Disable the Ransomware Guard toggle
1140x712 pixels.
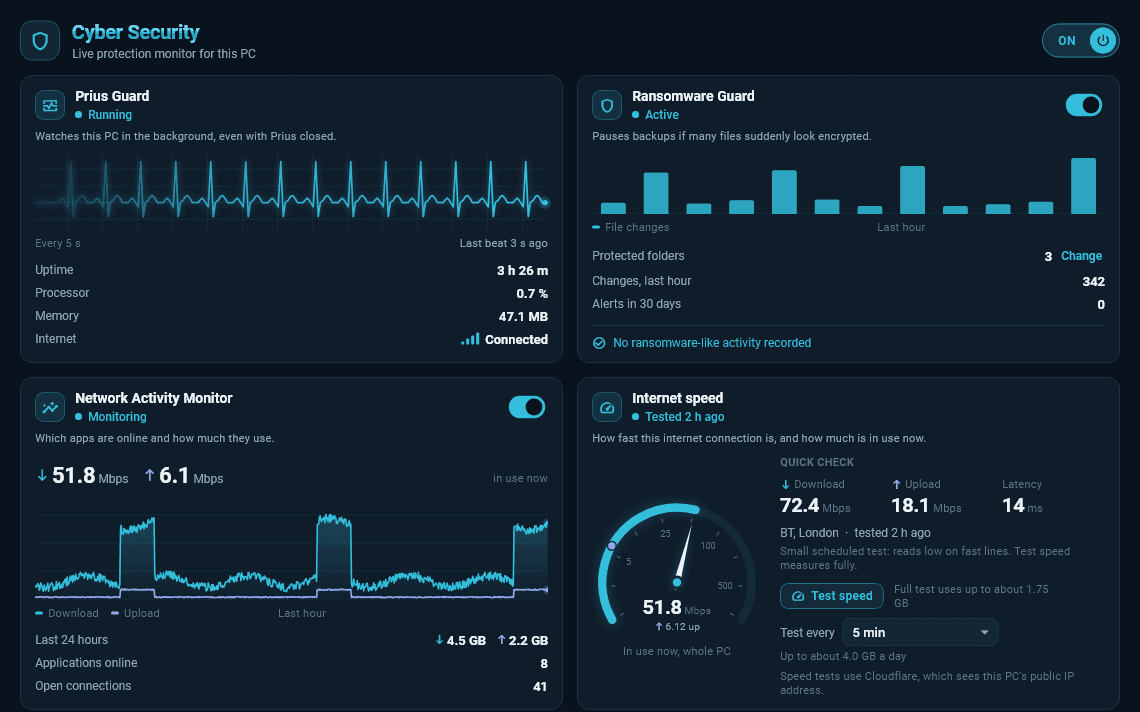coord(1084,105)
